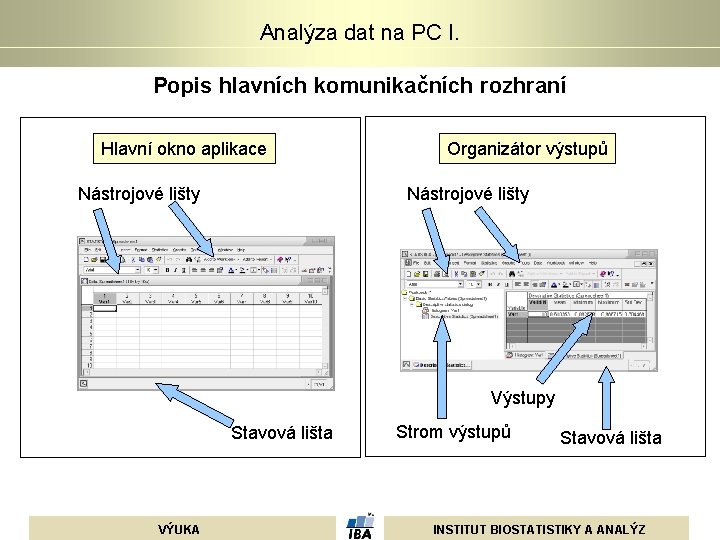Click Print icon in output organizer window

click(437, 274)
